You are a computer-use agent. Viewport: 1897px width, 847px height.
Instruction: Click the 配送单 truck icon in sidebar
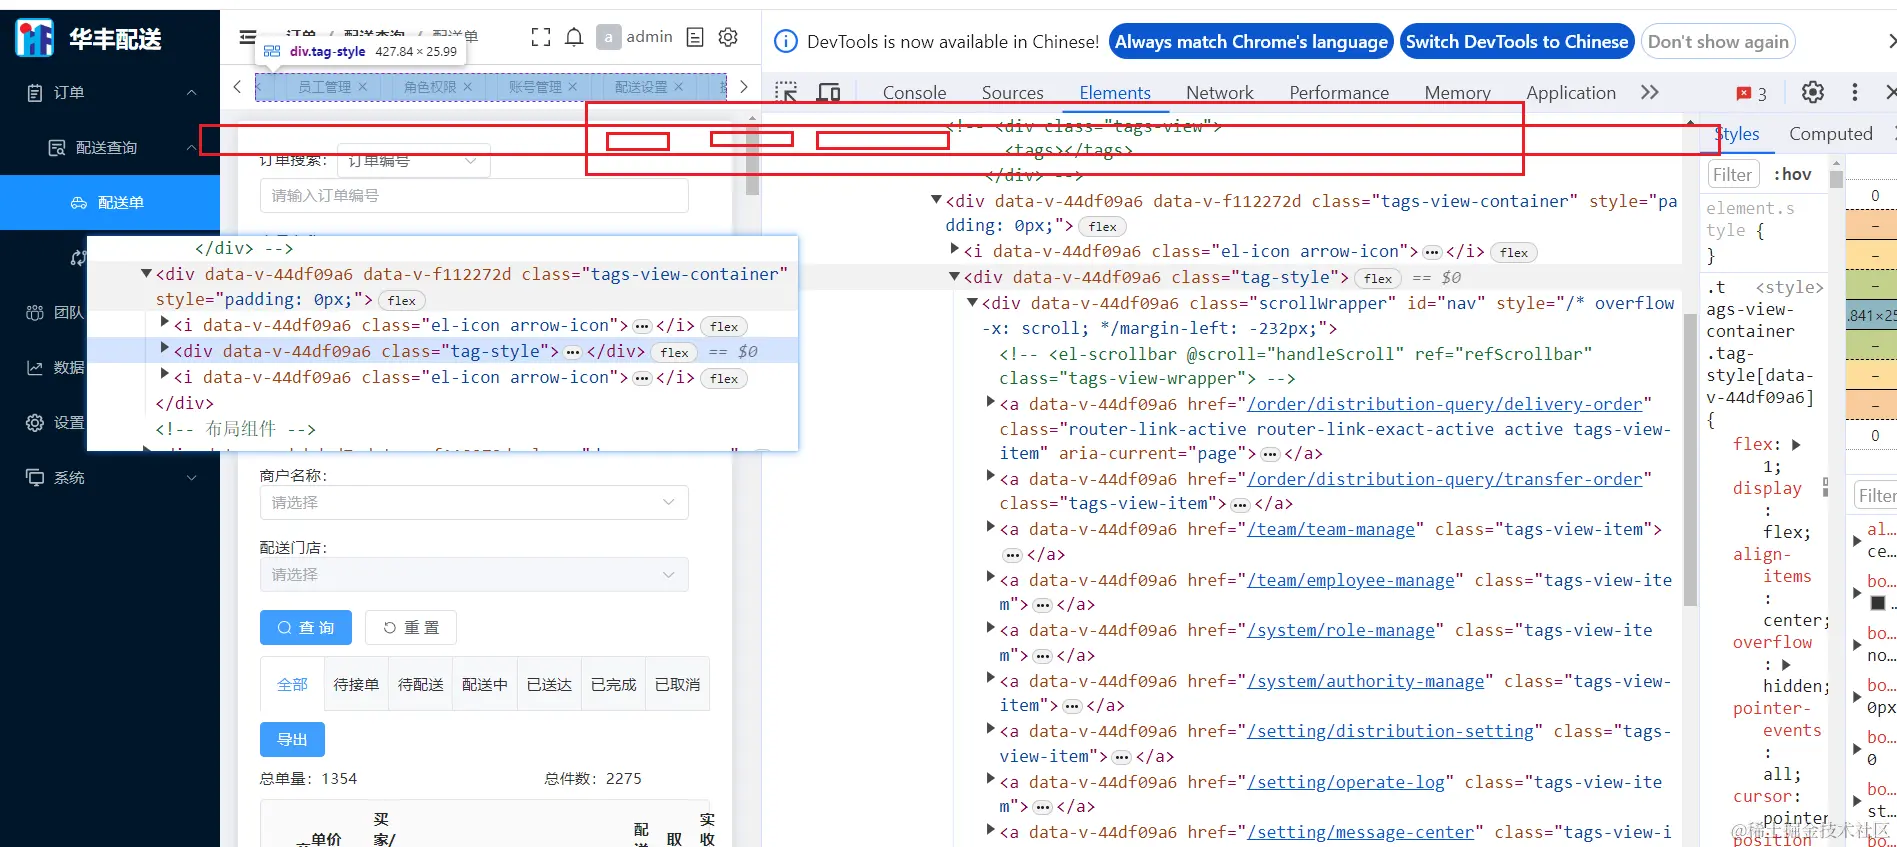(x=79, y=203)
